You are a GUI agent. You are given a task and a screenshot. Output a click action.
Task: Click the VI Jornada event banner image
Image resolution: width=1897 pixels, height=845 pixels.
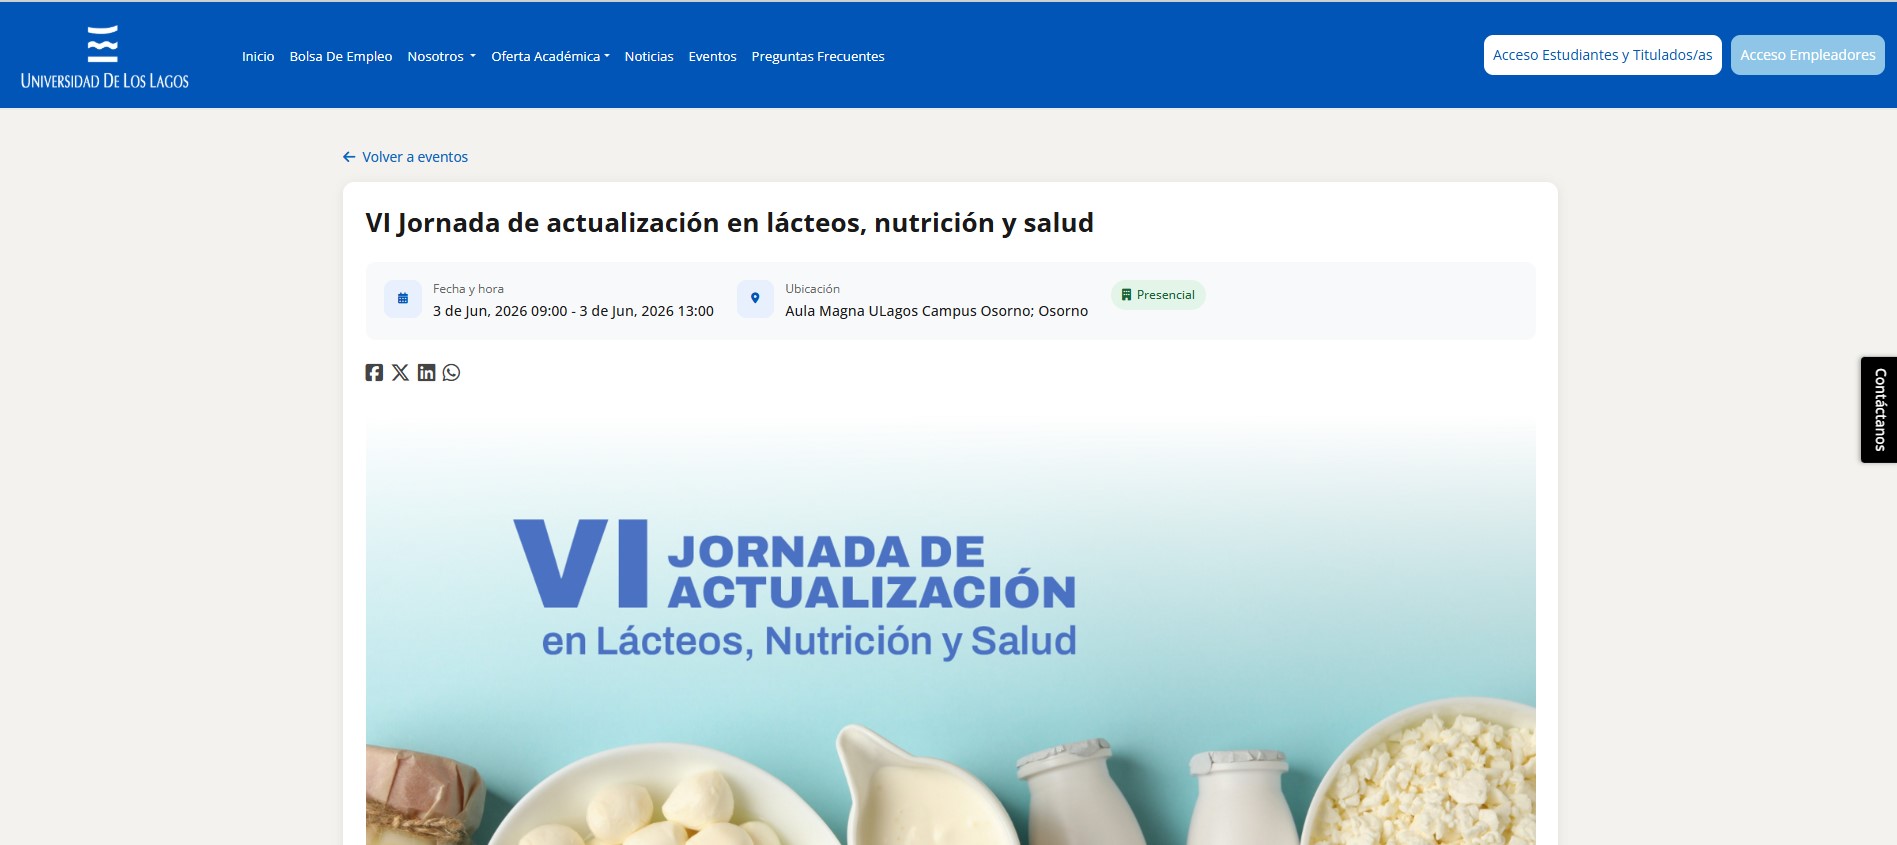[950, 630]
